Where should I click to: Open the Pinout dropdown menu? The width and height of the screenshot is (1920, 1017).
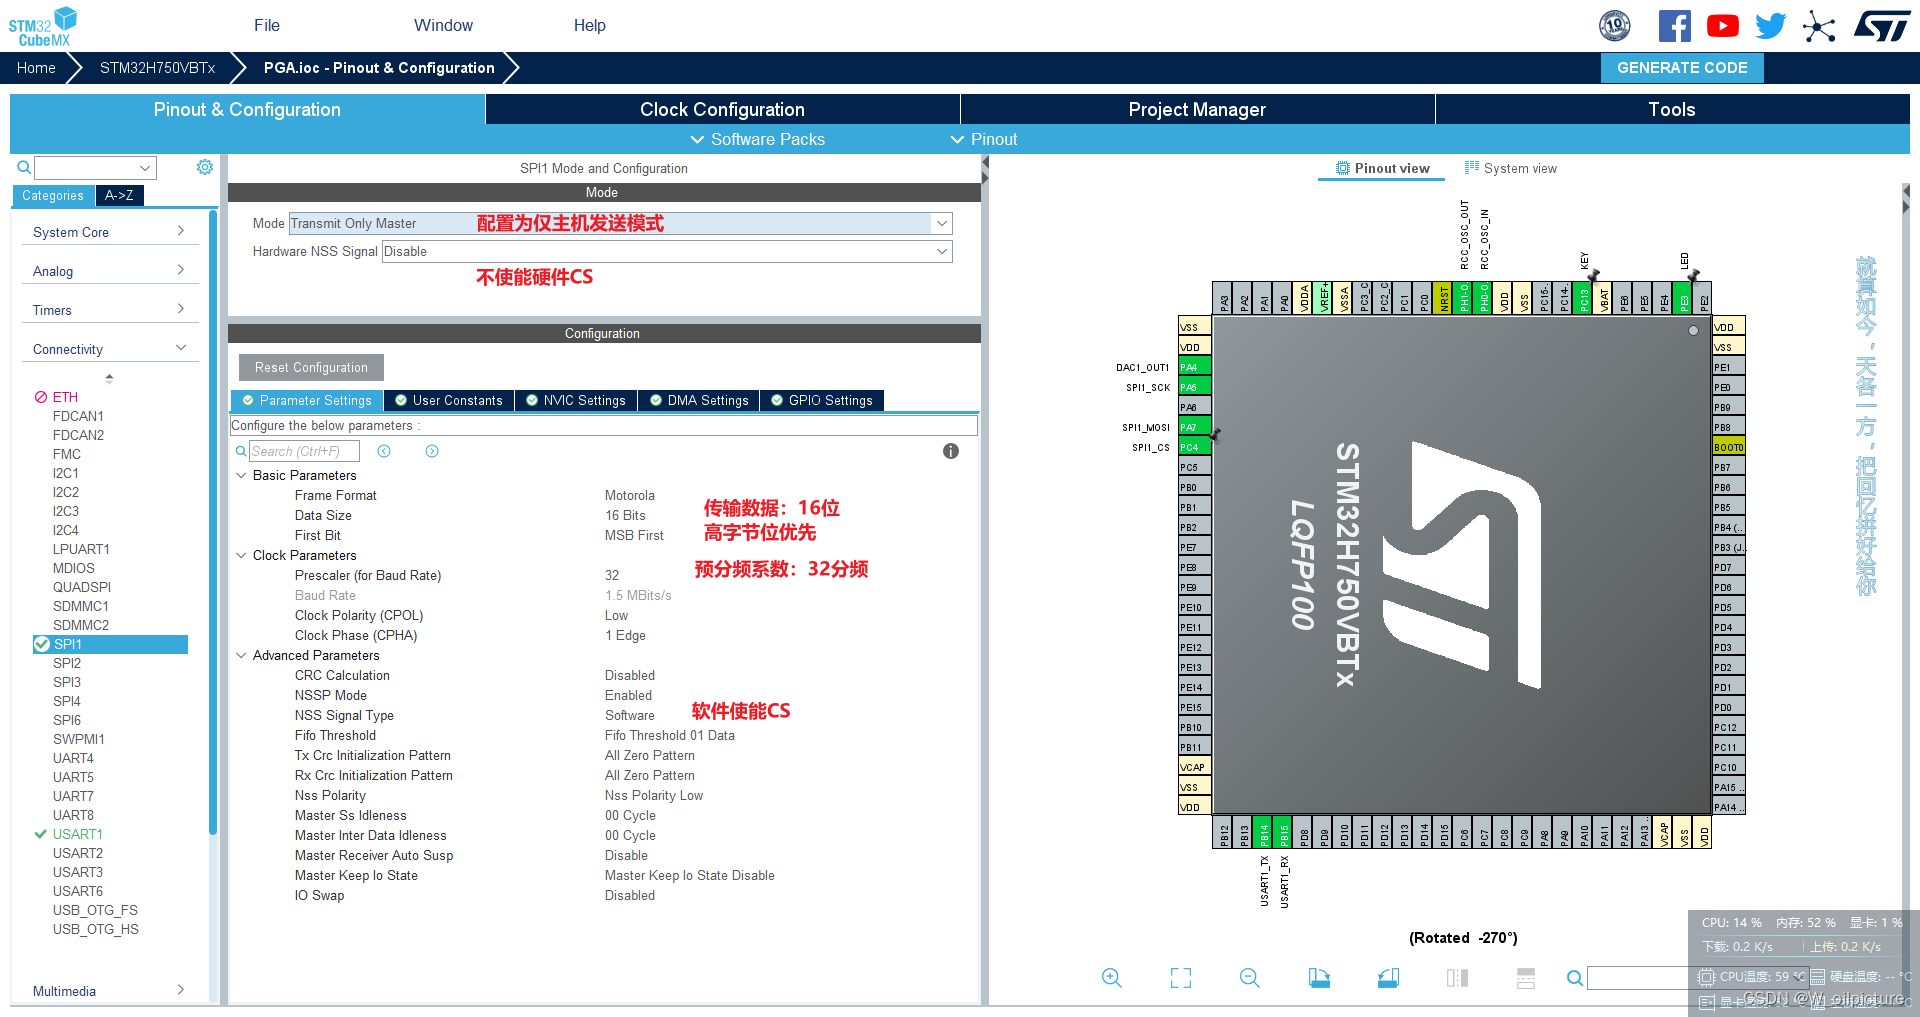pos(984,139)
